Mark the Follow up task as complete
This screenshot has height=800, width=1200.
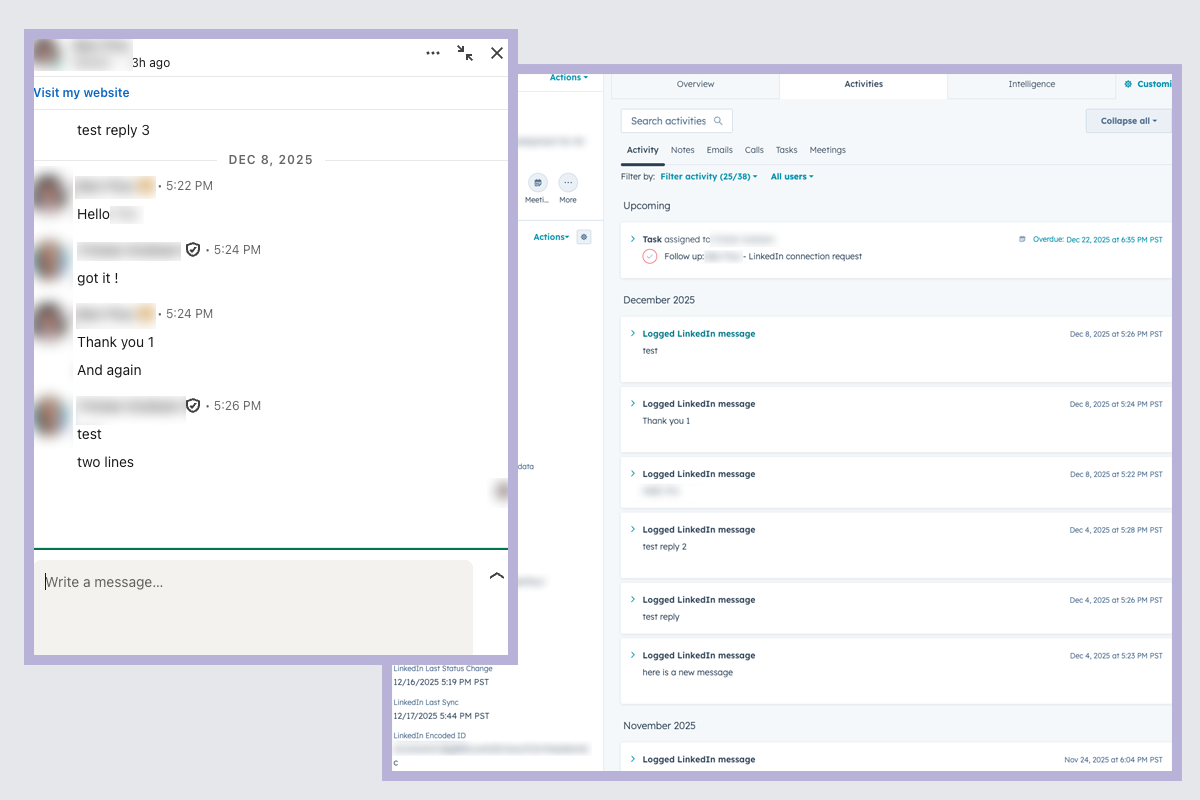click(x=651, y=257)
